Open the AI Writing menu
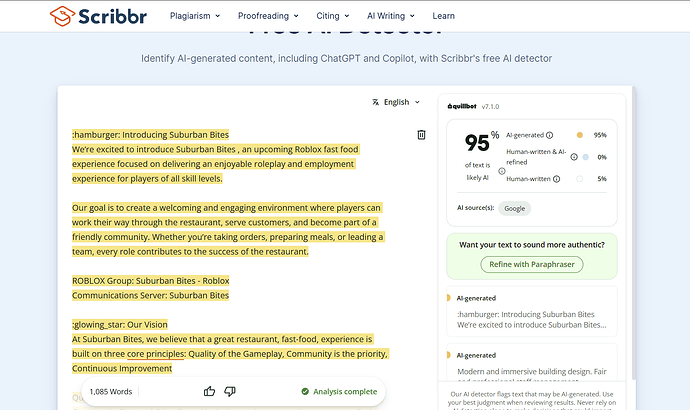The image size is (690, 410). 391,16
